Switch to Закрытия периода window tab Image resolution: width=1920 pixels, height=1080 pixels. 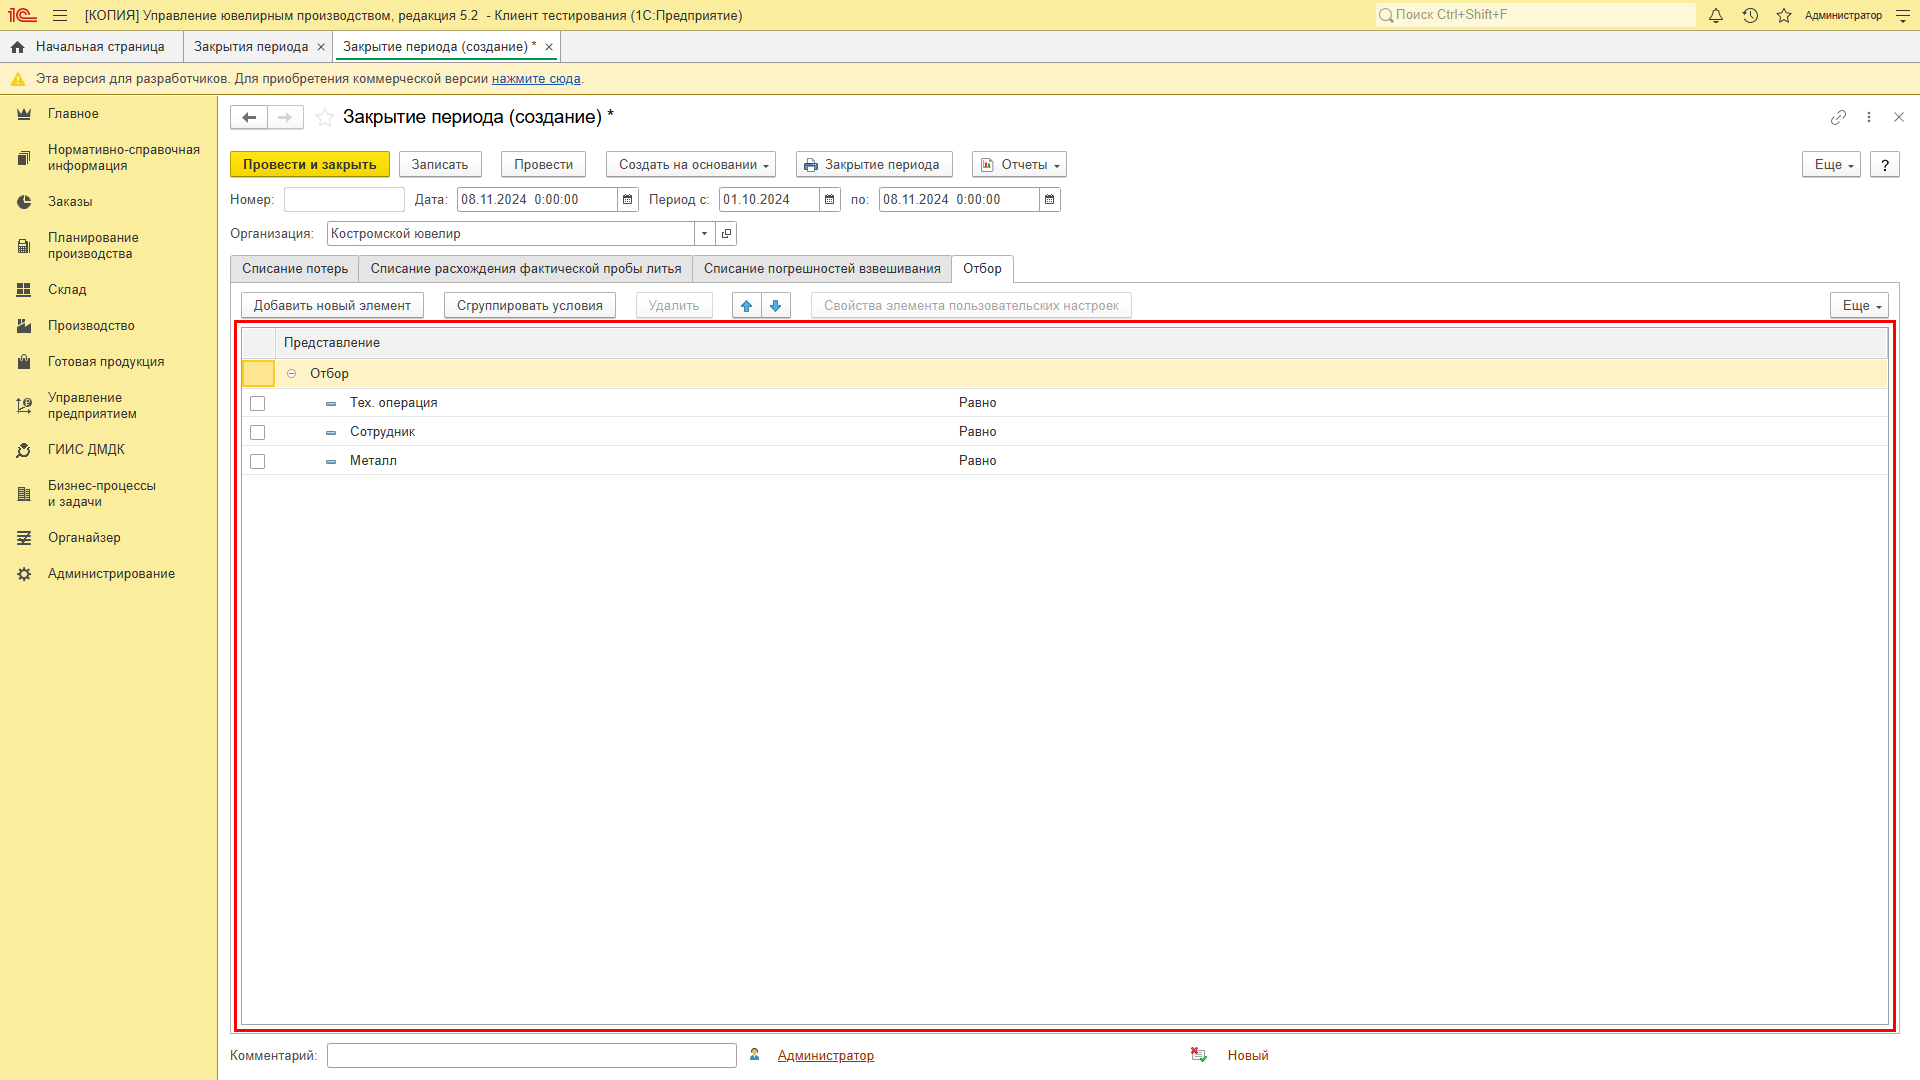[251, 47]
